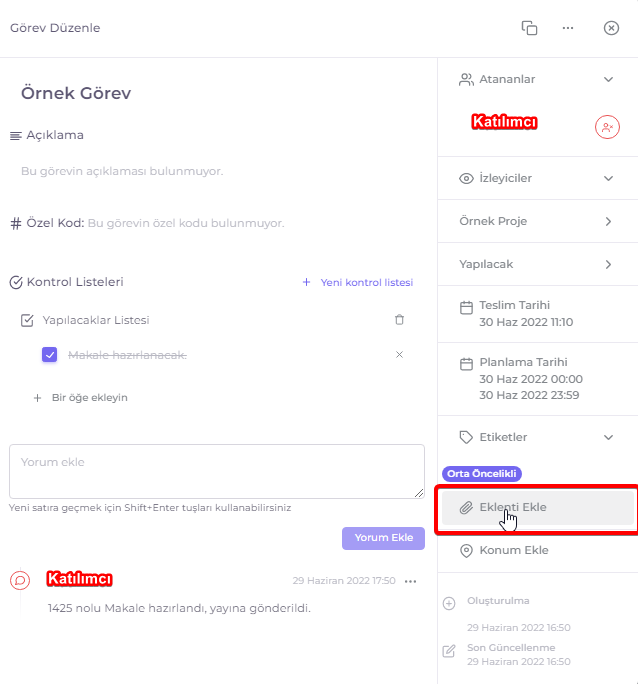638x684 pixels.
Task: Click inside the Yorum ekle text box
Action: coord(217,472)
